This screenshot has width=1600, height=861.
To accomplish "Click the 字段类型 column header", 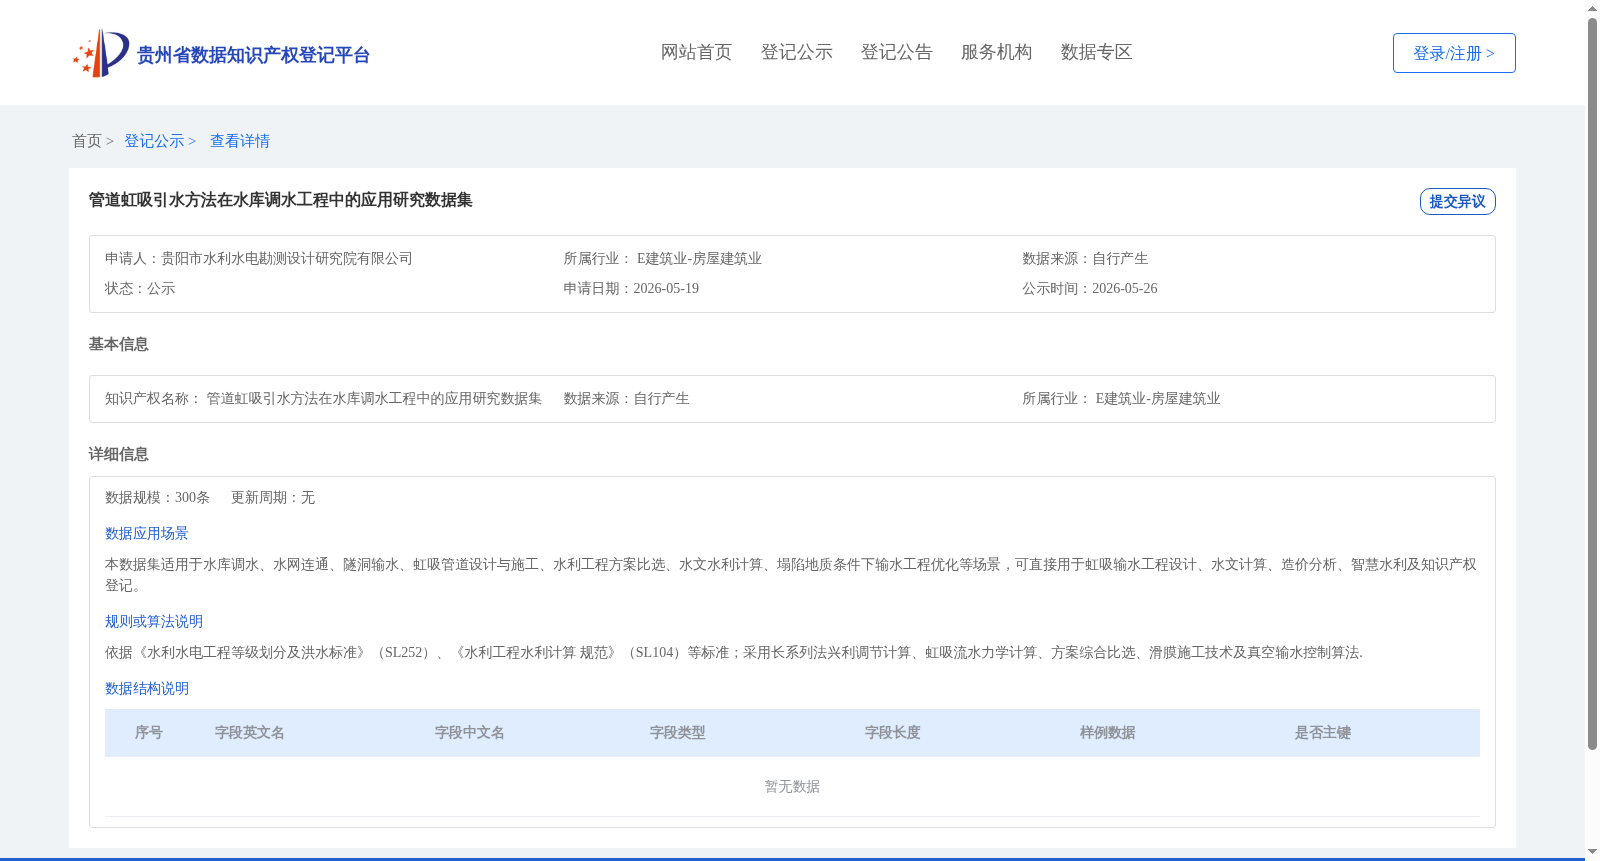I will pos(678,733).
